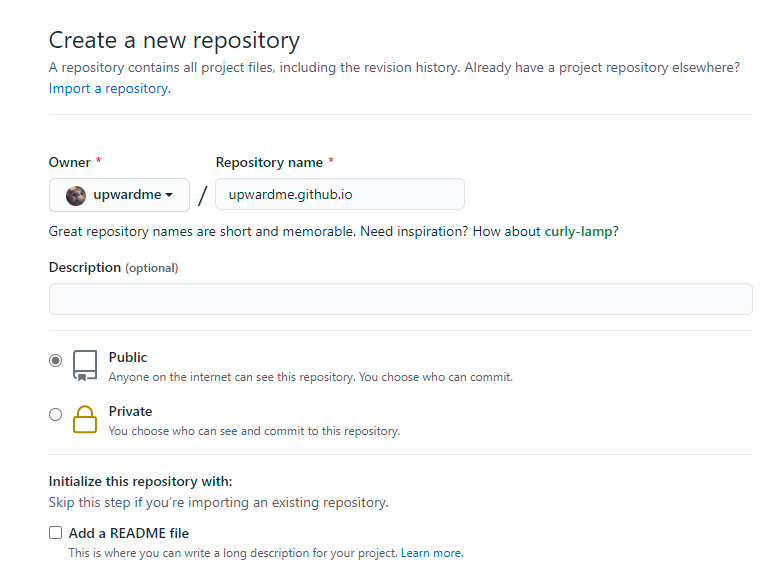Click the public repository book icon
764x565 pixels.
(x=85, y=366)
